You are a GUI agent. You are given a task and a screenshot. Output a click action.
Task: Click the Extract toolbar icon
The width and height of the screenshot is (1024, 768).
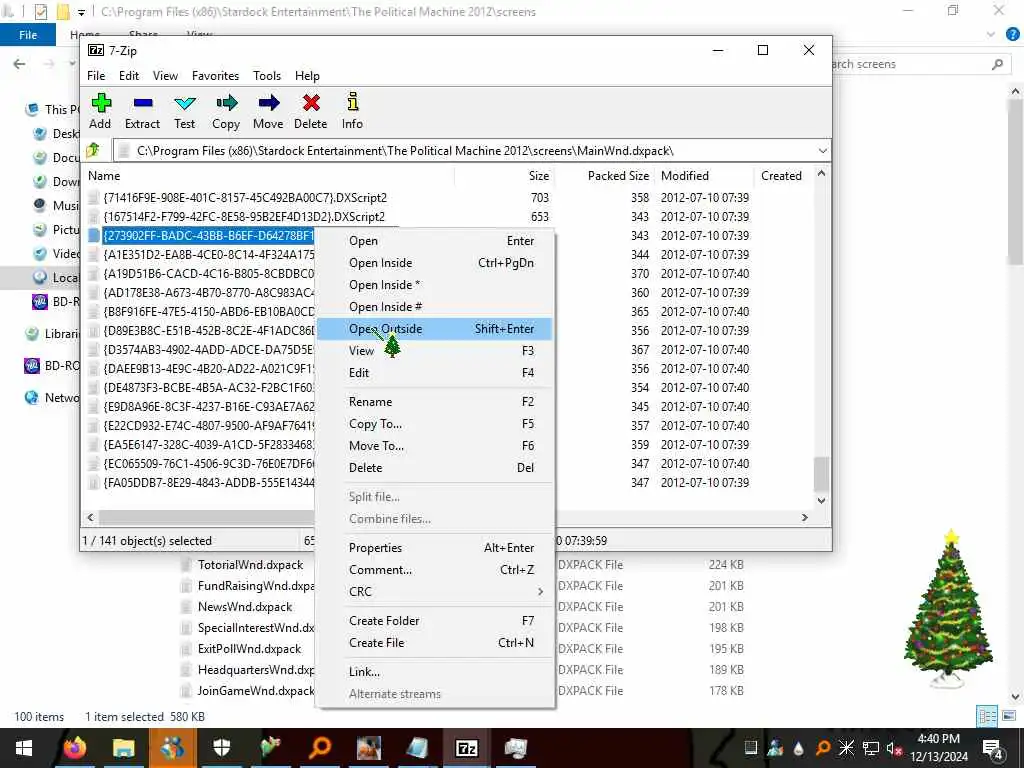tap(142, 111)
